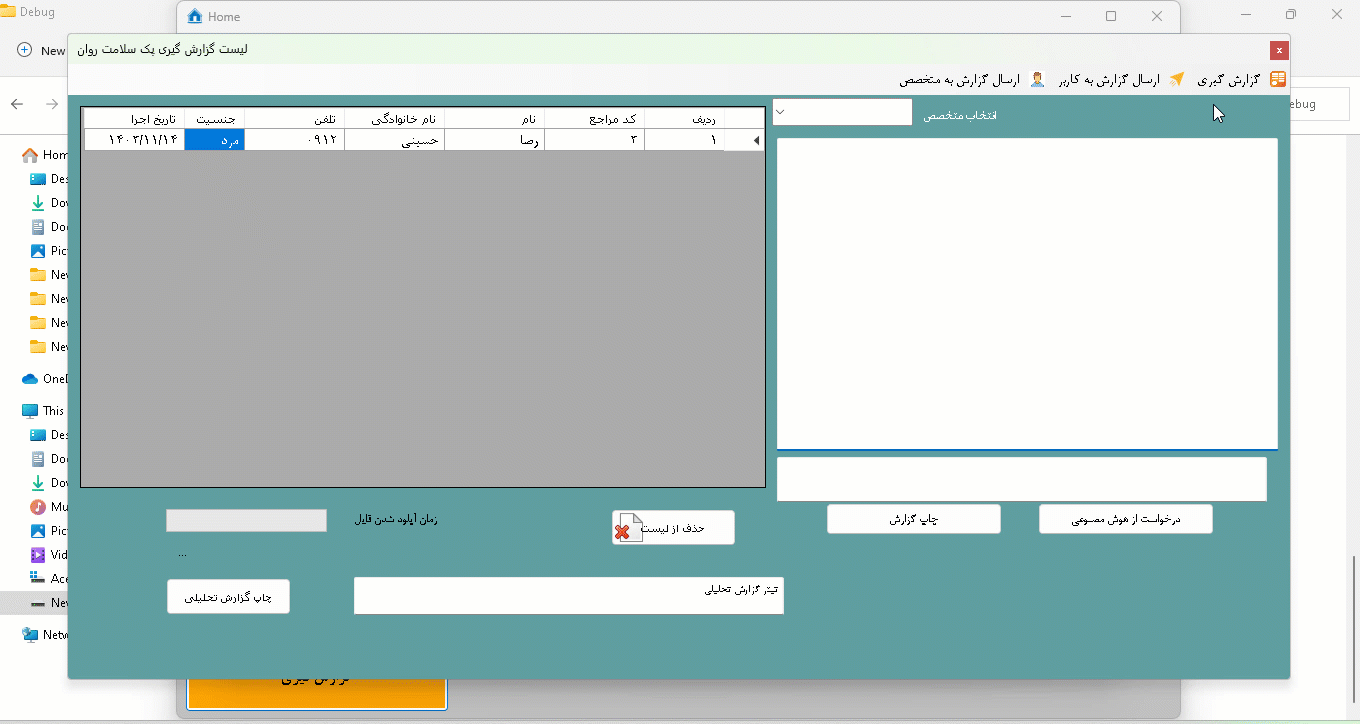Sort by the جنسیت column header
This screenshot has width=1360, height=724.
tap(214, 119)
